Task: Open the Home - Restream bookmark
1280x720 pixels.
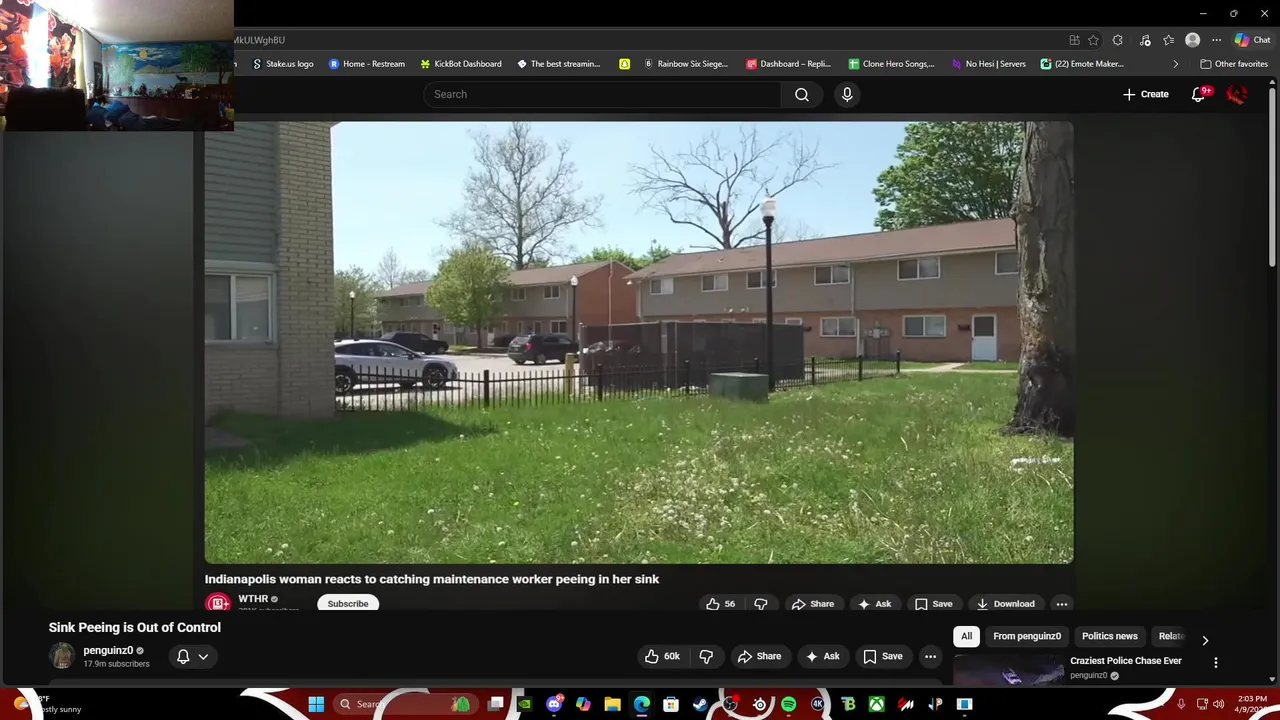Action: tap(367, 64)
